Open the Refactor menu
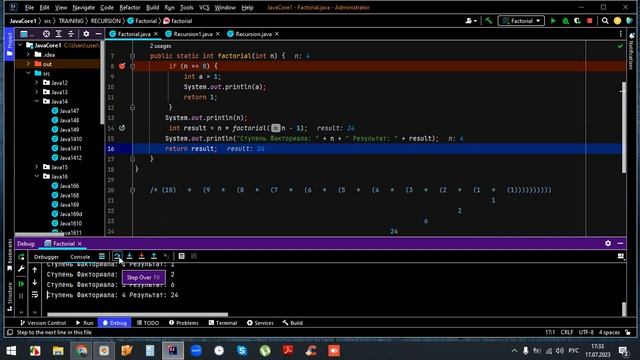The height and width of the screenshot is (360, 640). [130, 7]
